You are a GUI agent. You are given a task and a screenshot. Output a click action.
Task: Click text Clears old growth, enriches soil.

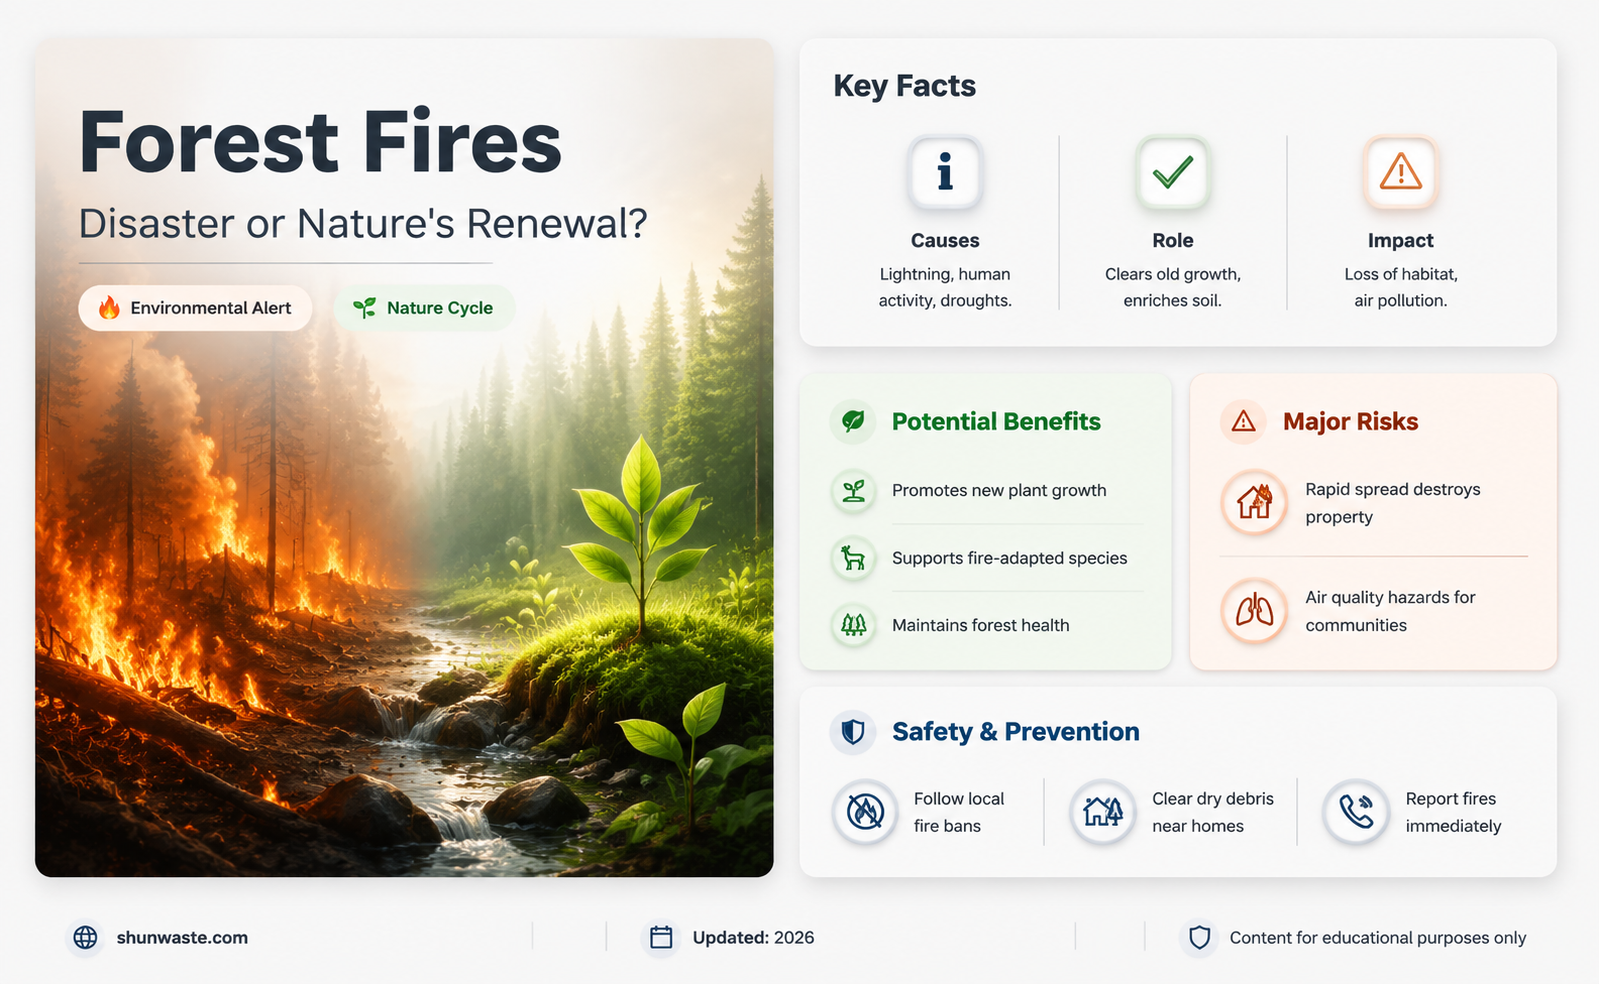coord(1172,287)
